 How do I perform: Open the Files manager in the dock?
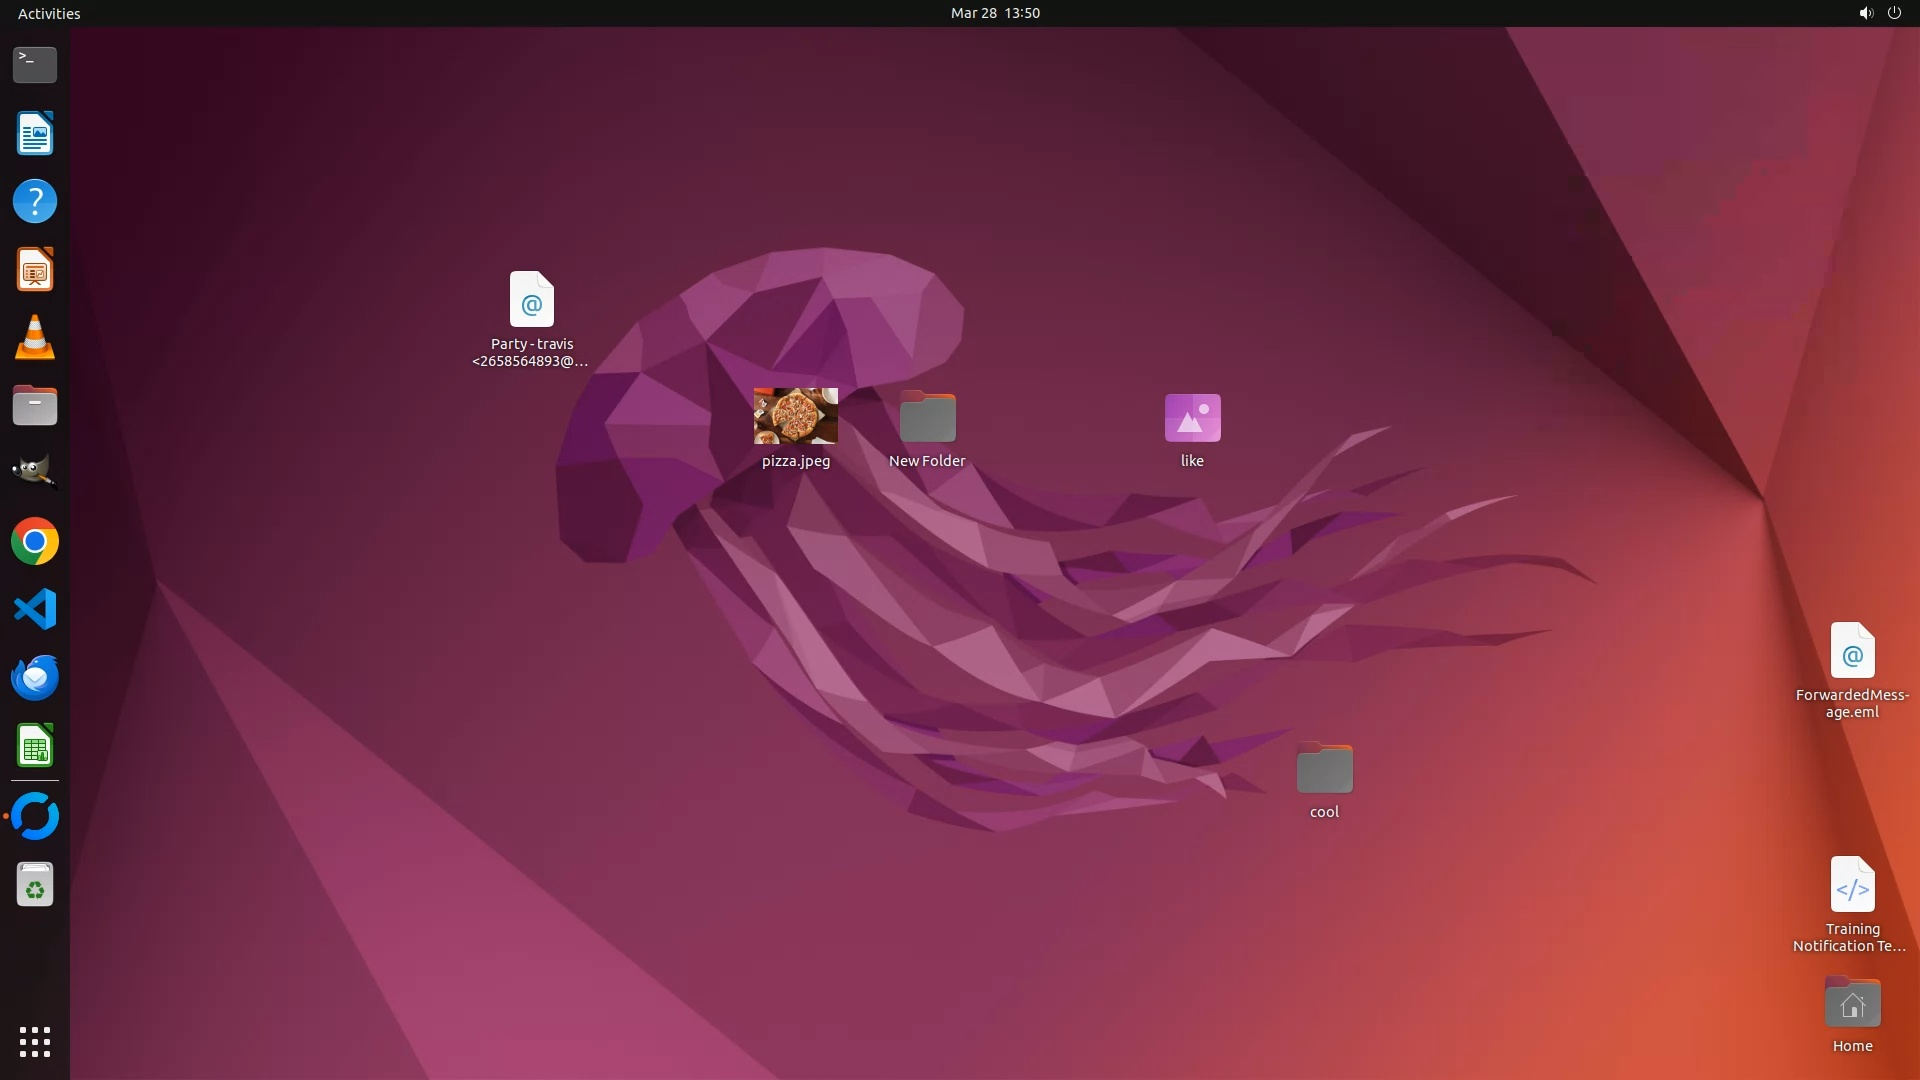[35, 406]
